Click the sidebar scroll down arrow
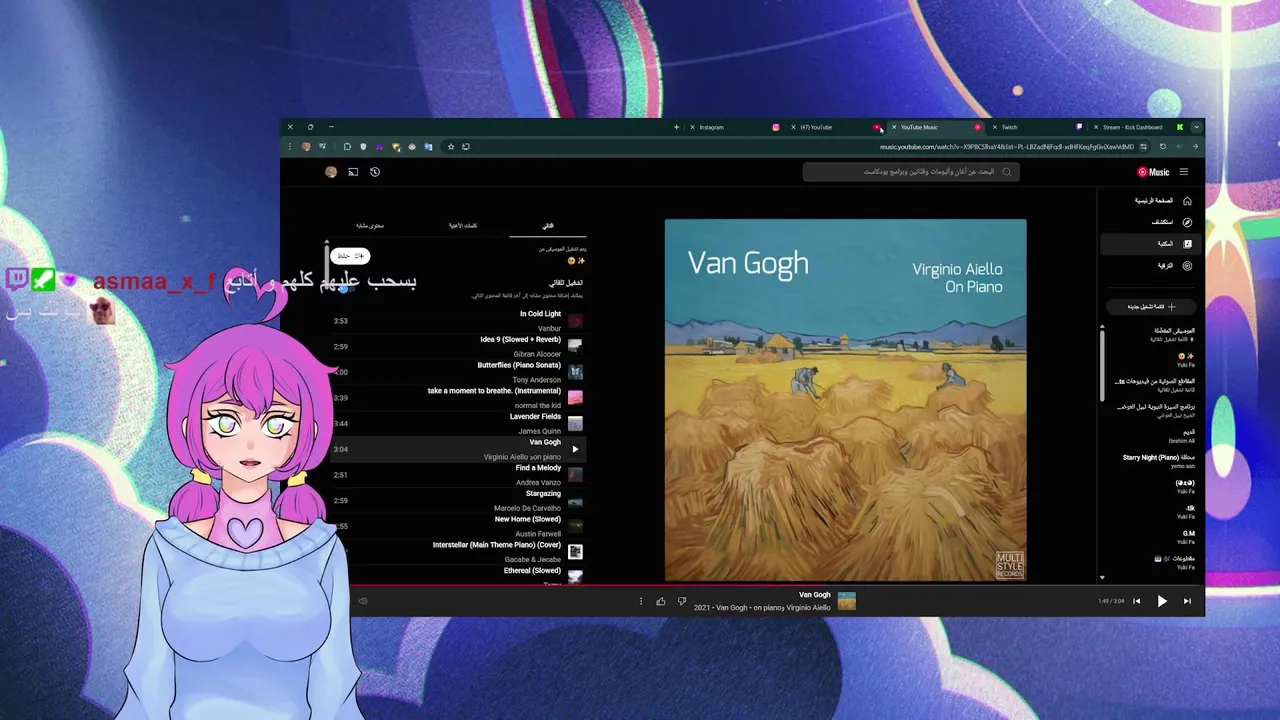This screenshot has height=720, width=1280. [1102, 578]
